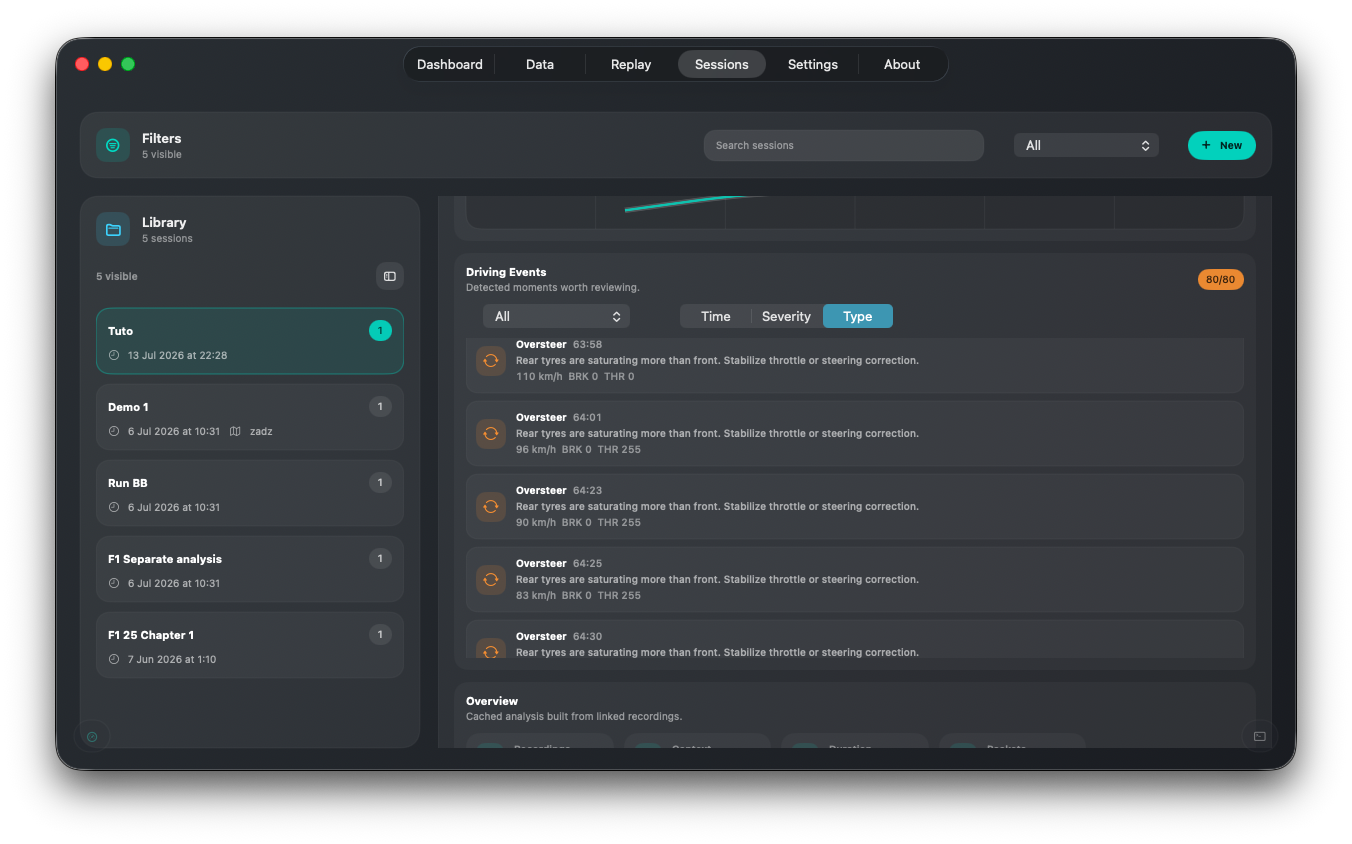Open the Oversteer event at 64:25

[855, 579]
